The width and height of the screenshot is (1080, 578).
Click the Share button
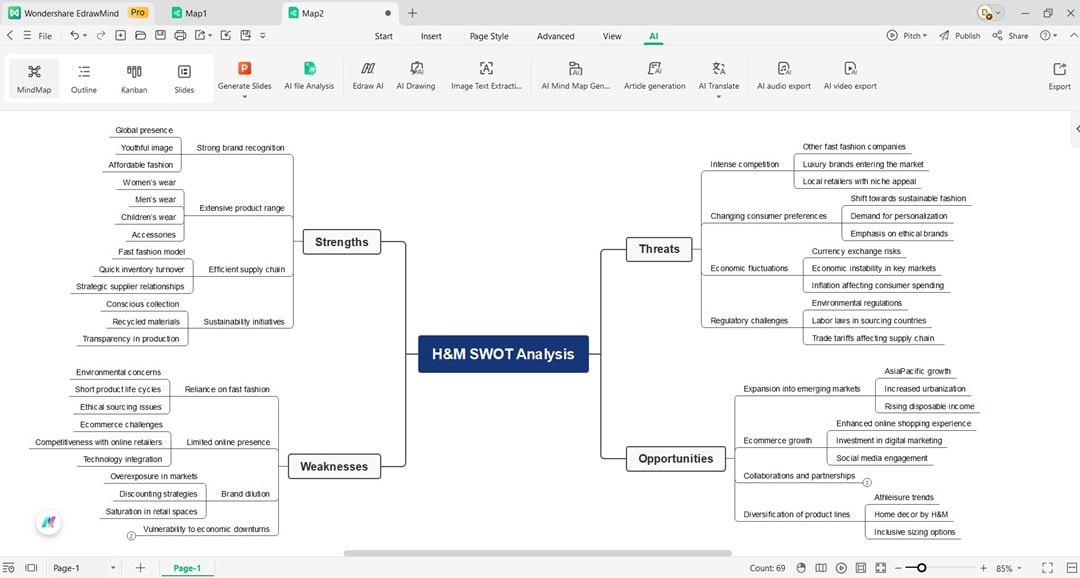click(1010, 36)
